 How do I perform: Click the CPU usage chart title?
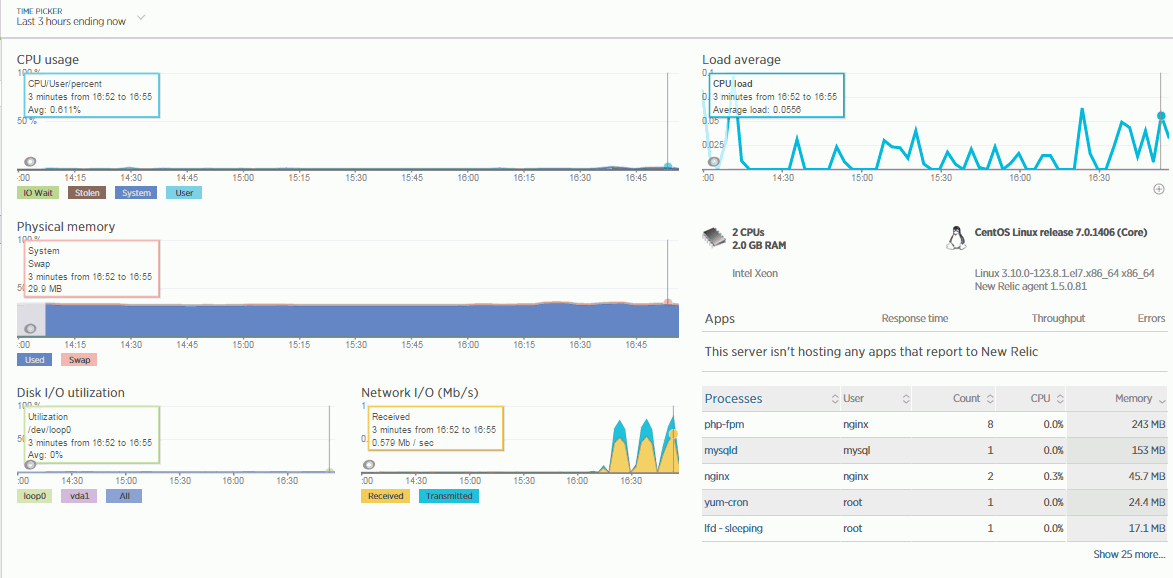pos(48,59)
